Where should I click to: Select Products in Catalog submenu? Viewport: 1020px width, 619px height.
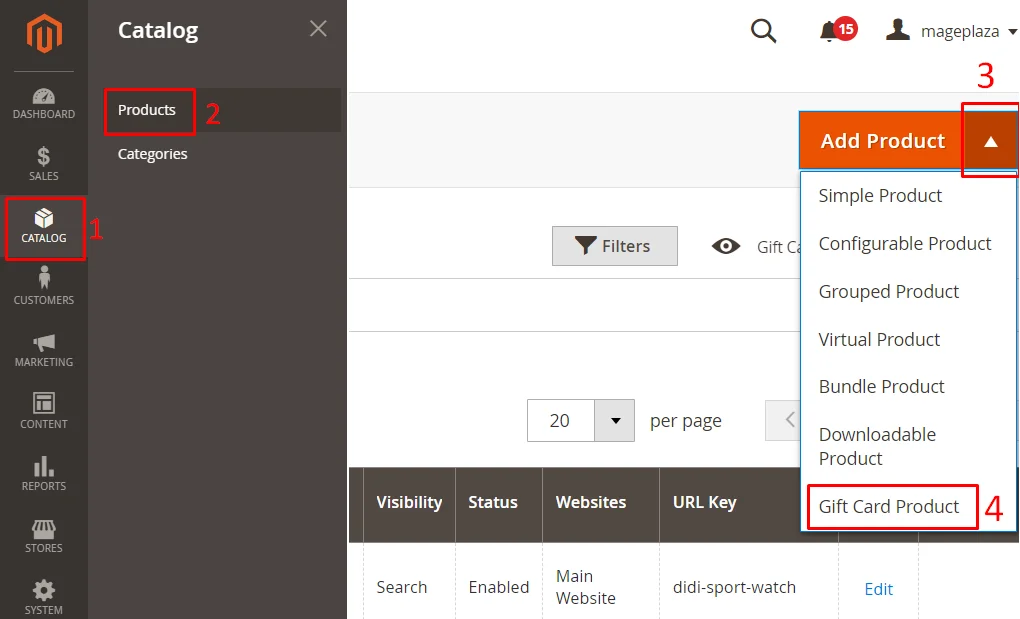(x=147, y=111)
